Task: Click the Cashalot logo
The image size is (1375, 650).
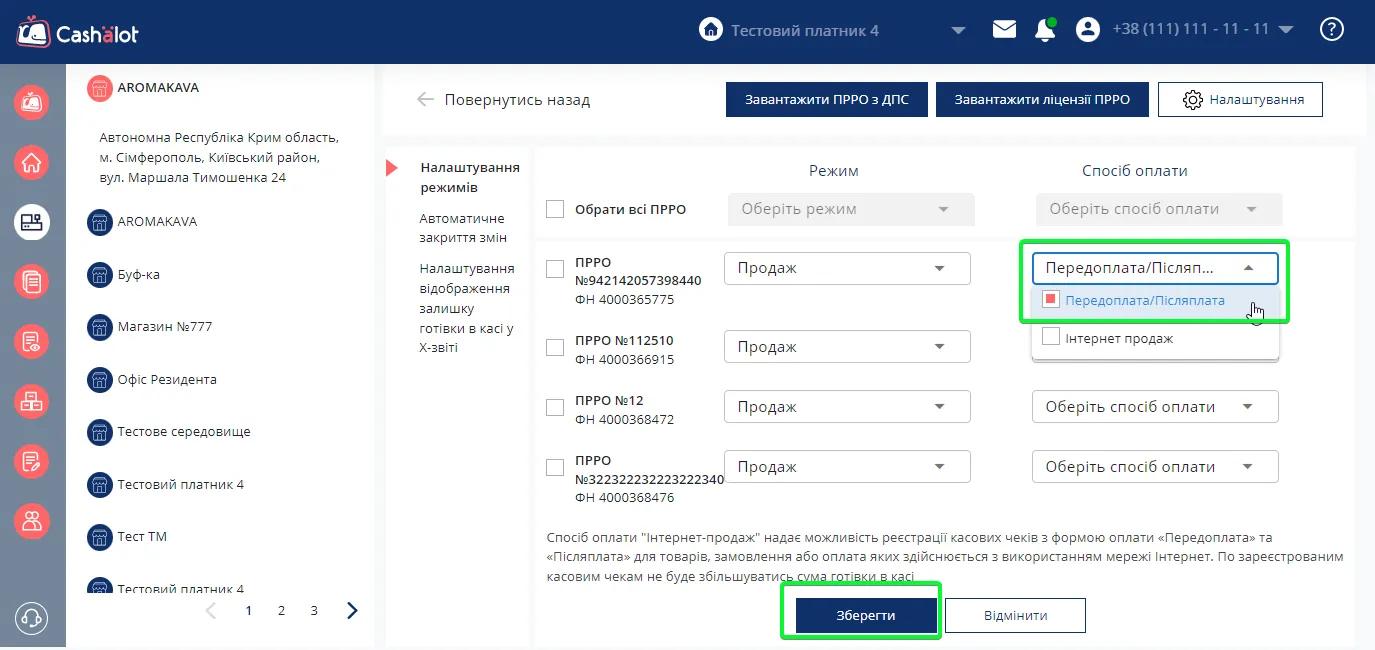Action: tap(77, 32)
